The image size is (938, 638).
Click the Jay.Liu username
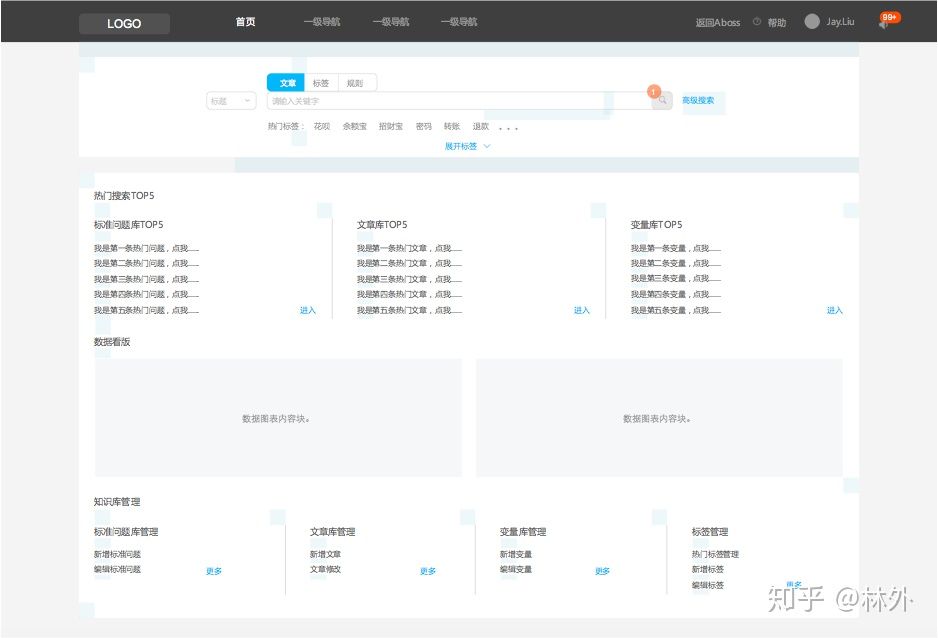coord(840,22)
